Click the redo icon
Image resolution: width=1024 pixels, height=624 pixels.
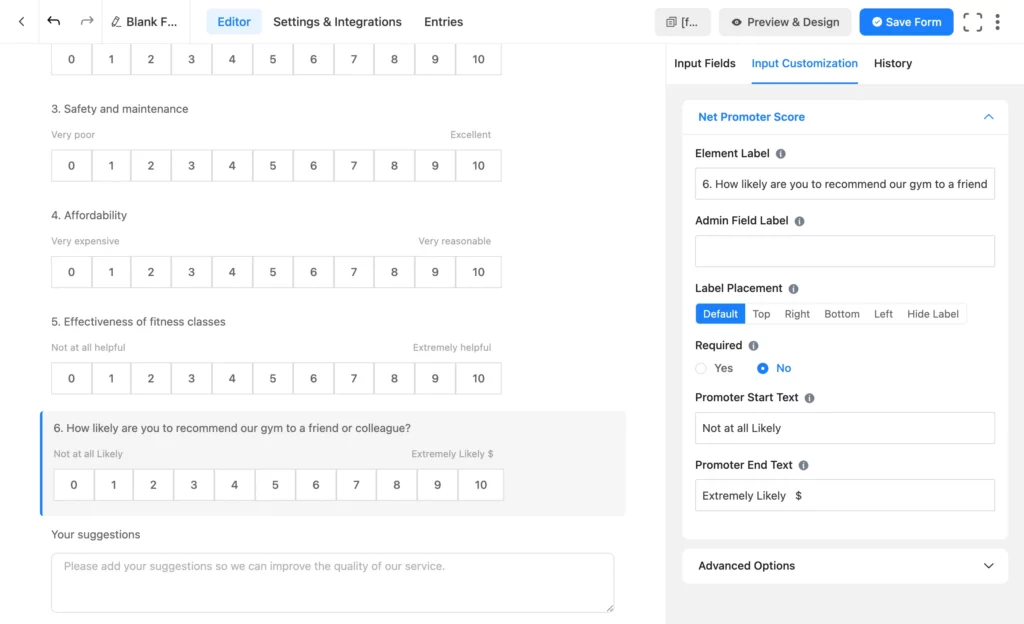[x=87, y=22]
